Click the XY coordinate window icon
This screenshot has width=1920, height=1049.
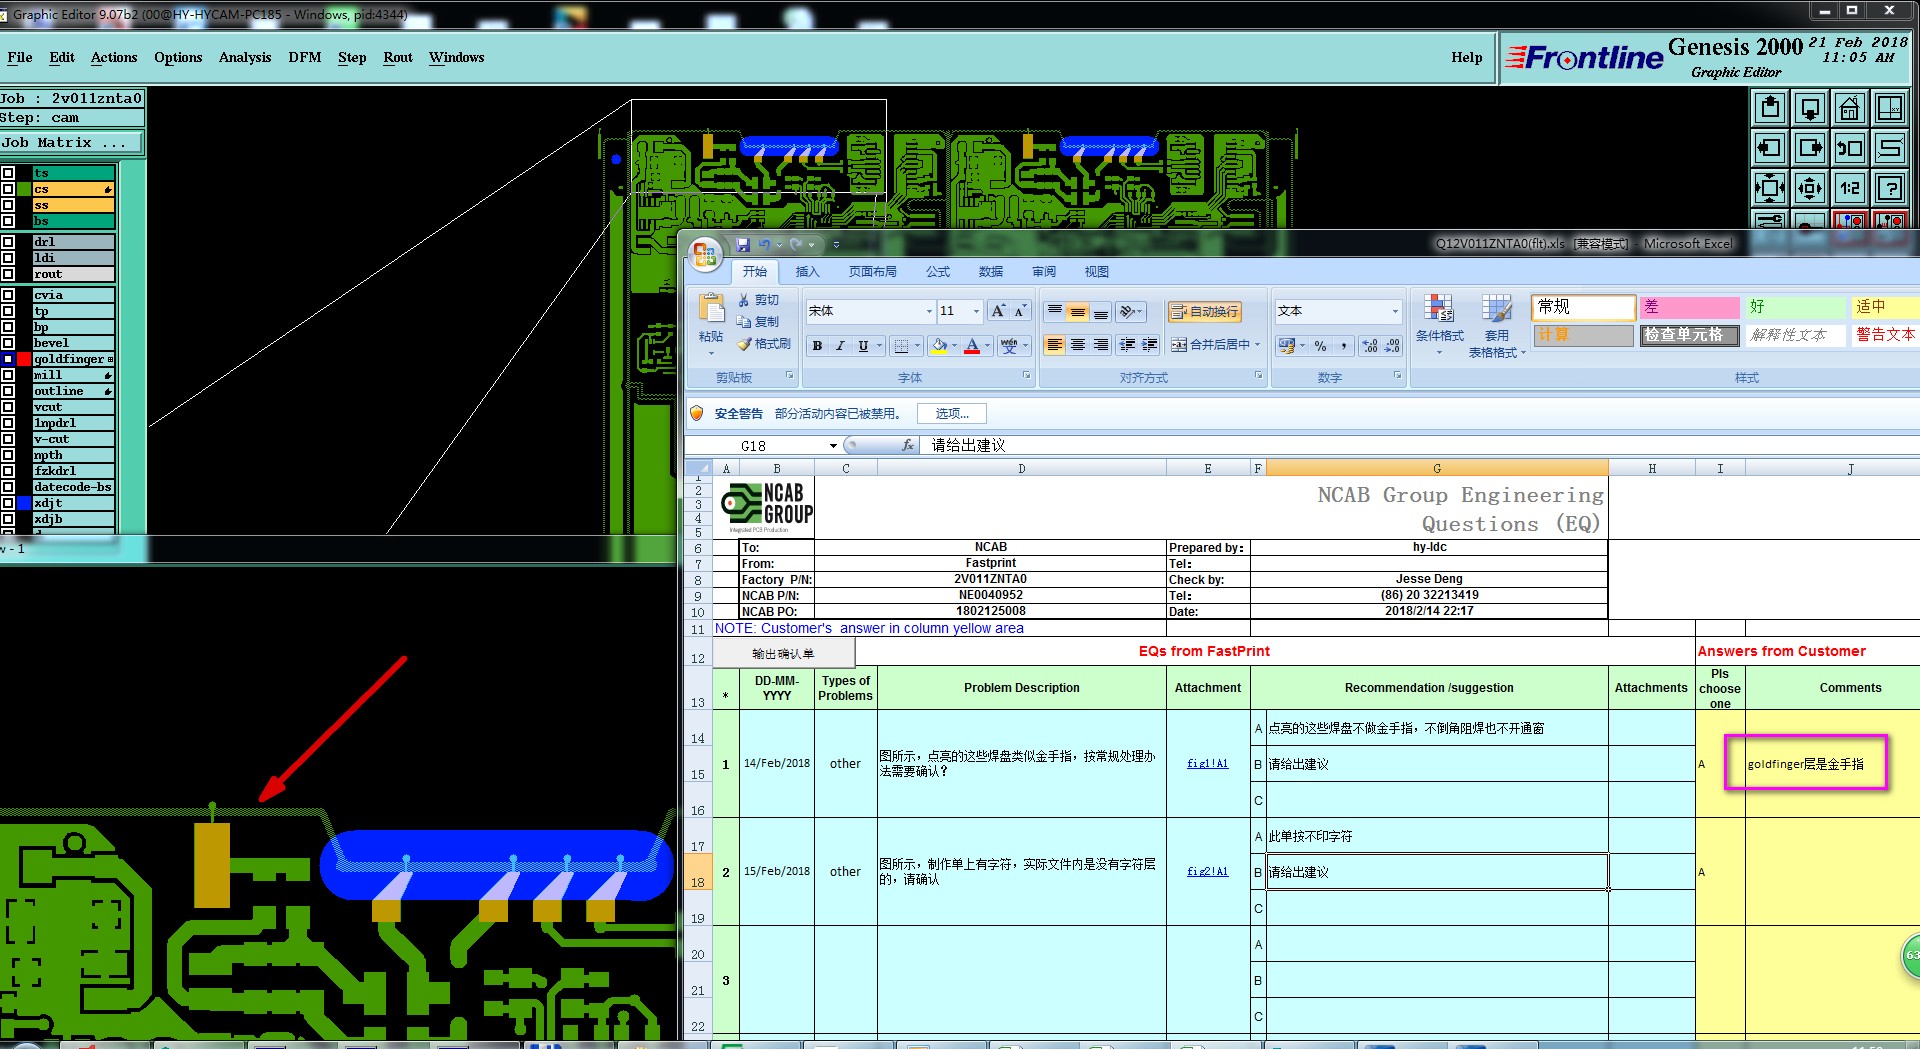(x=1889, y=108)
